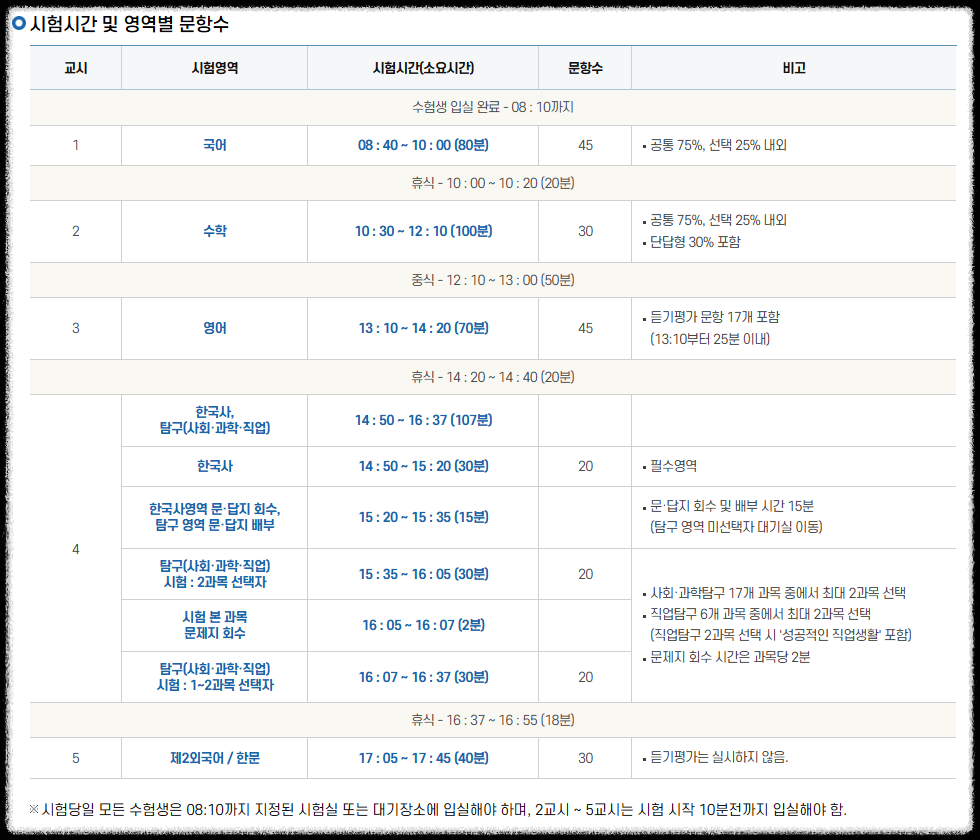Select the heading '시험시간 및 영역별 문항수'
This screenshot has height=840, width=980.
click(x=129, y=24)
